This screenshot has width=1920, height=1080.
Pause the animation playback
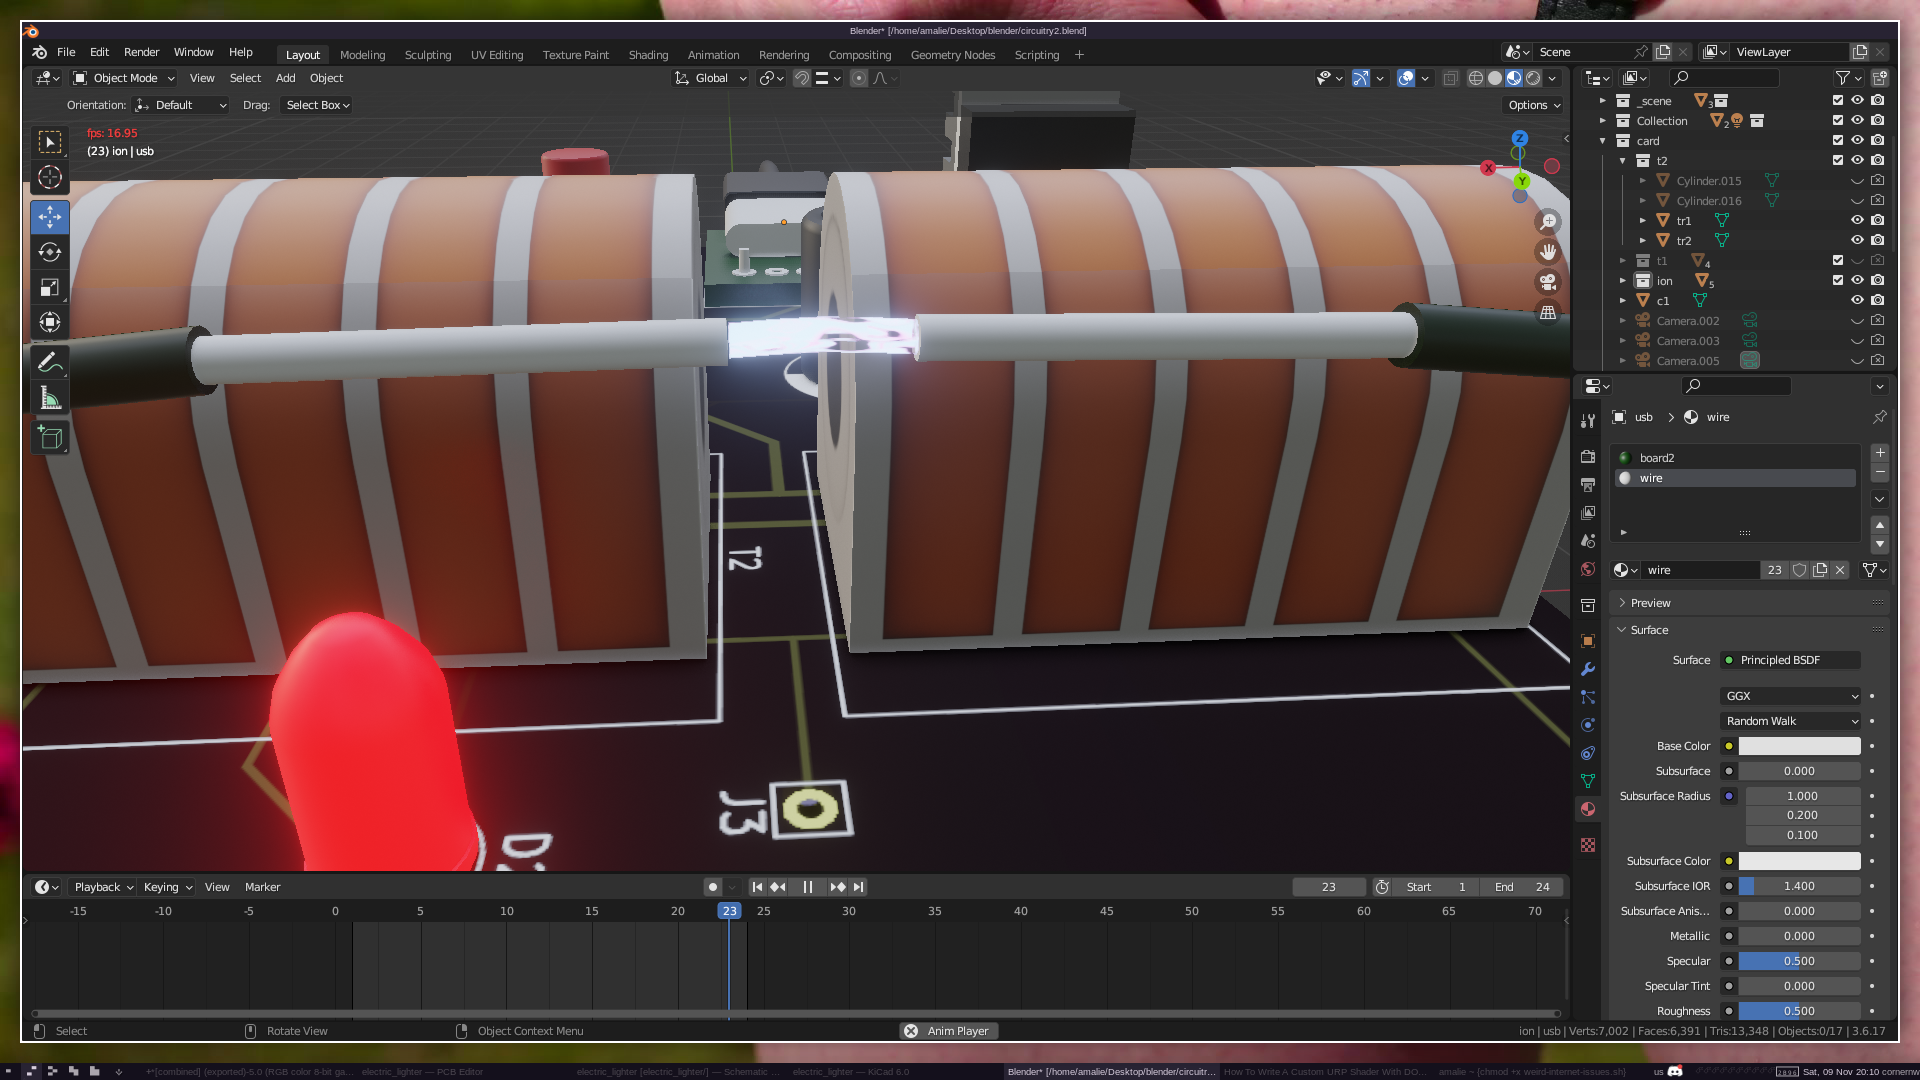click(x=808, y=887)
